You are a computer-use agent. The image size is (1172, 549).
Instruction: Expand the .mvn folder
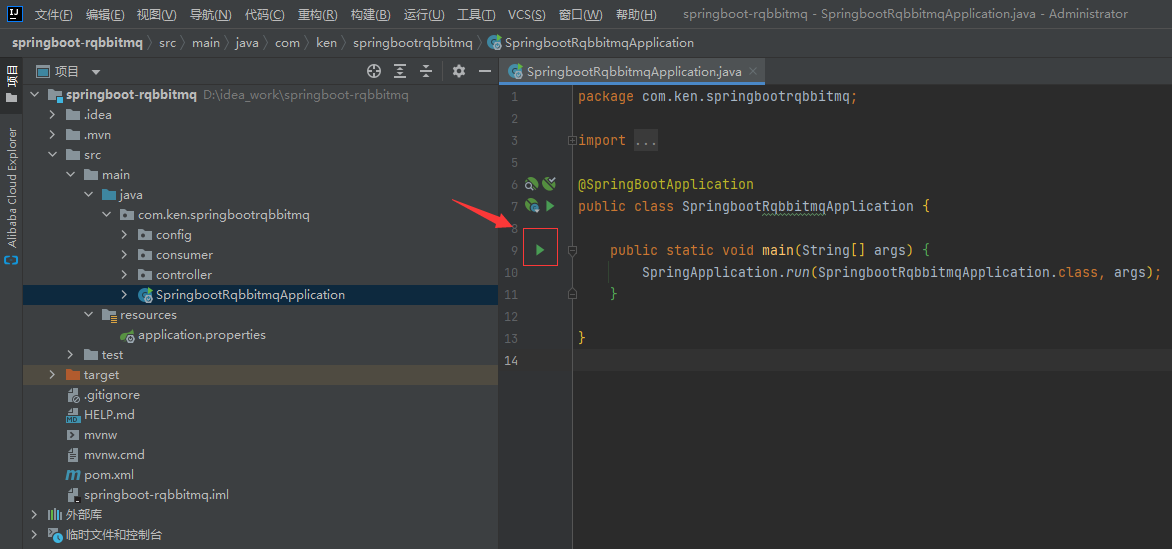52,135
